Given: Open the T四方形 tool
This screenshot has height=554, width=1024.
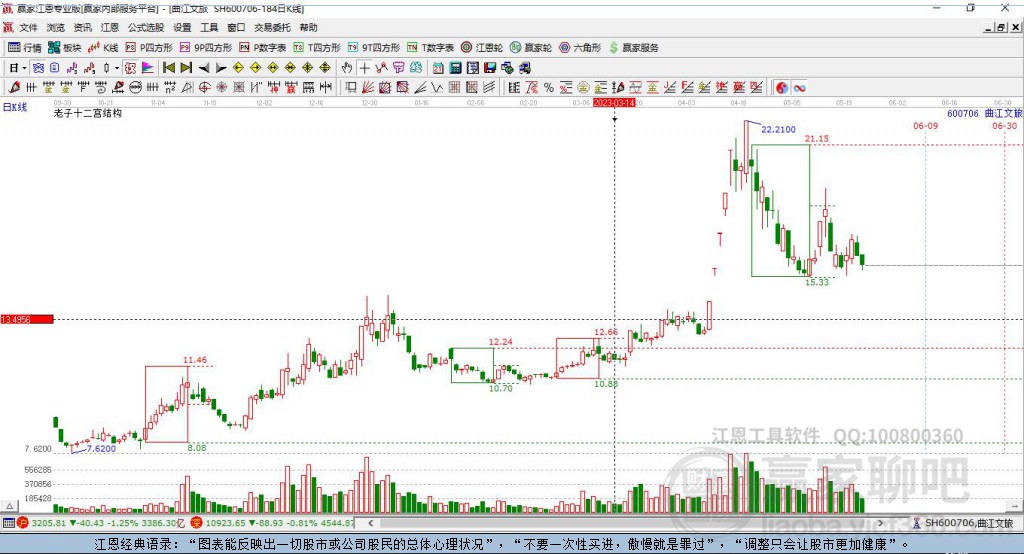Looking at the screenshot, I should tap(317, 48).
